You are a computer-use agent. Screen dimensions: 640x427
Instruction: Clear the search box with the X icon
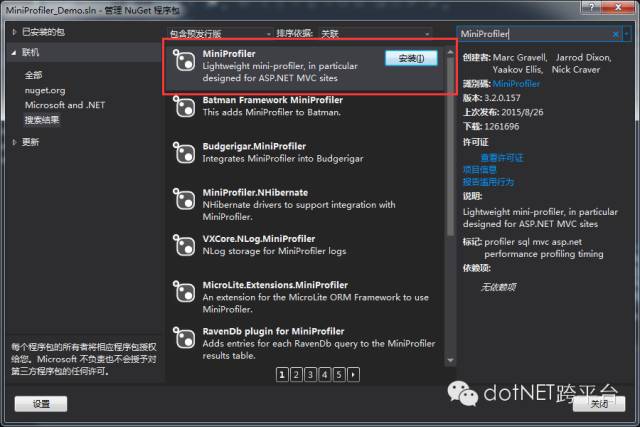point(616,34)
